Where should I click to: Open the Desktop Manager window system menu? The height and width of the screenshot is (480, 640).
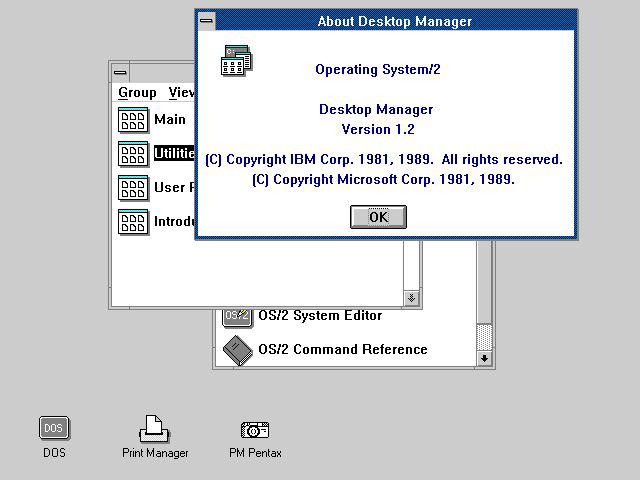(120, 73)
